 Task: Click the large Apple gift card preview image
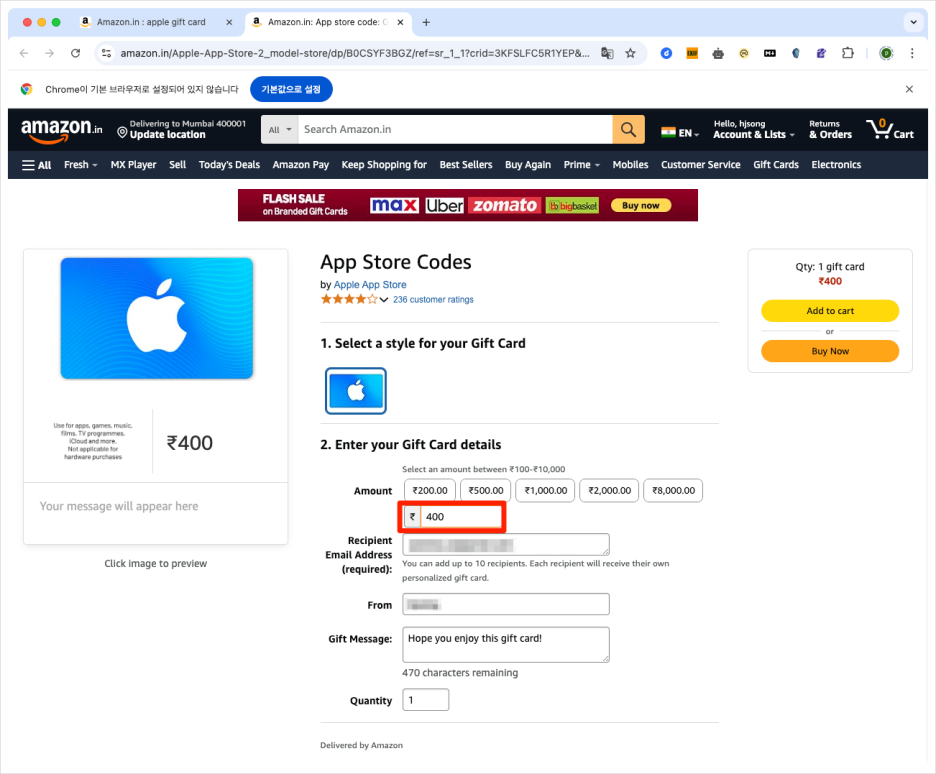point(156,318)
